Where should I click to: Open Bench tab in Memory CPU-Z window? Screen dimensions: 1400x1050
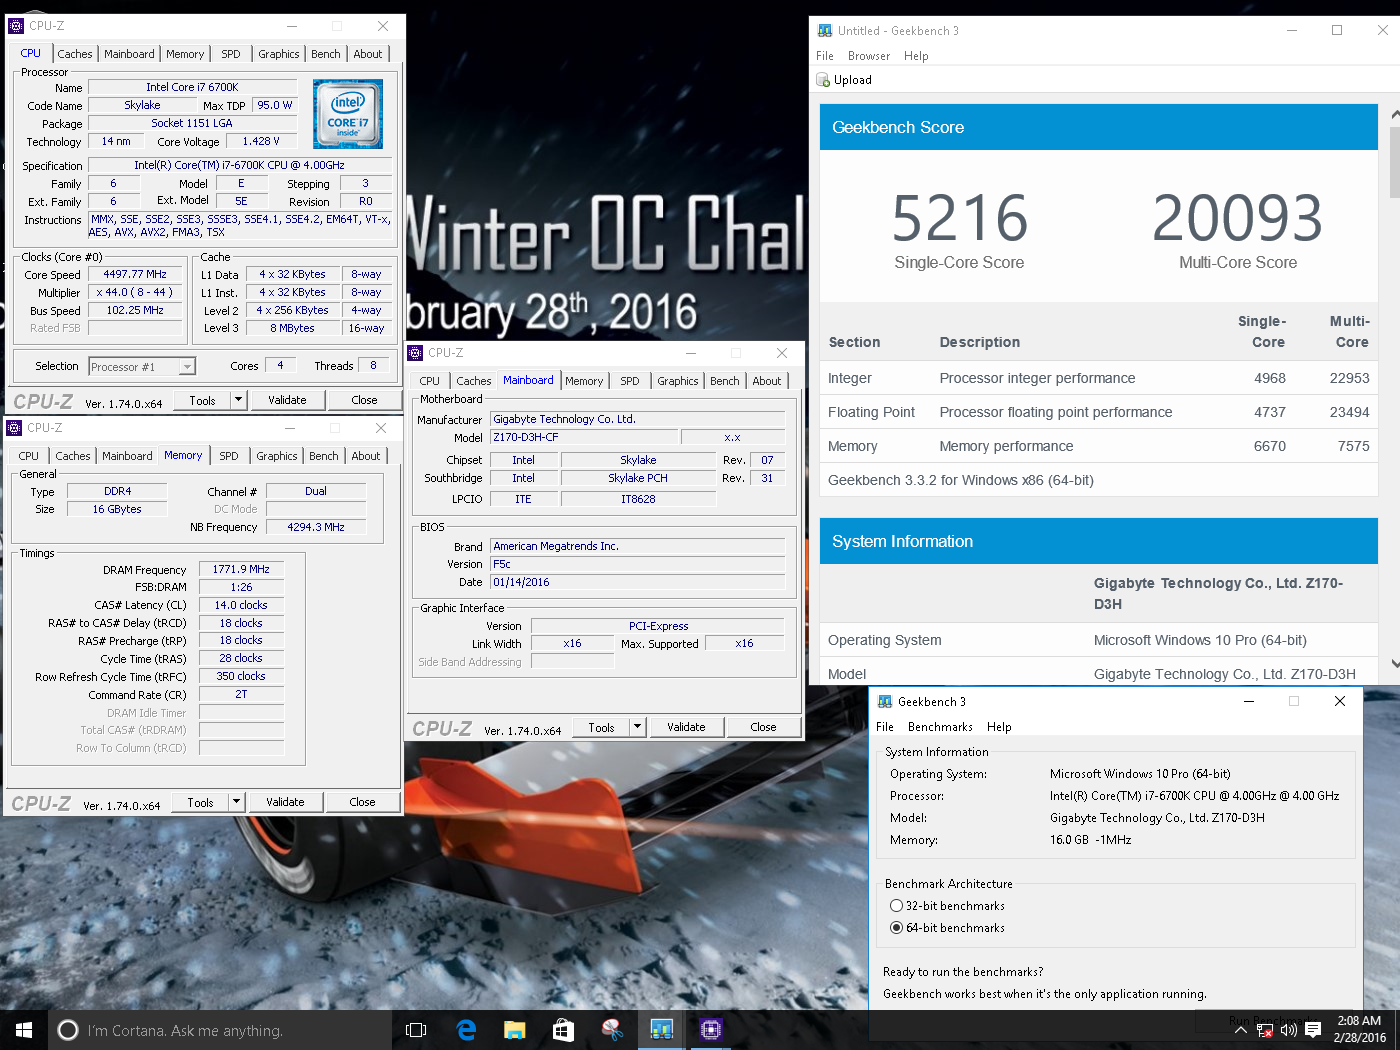(x=324, y=456)
